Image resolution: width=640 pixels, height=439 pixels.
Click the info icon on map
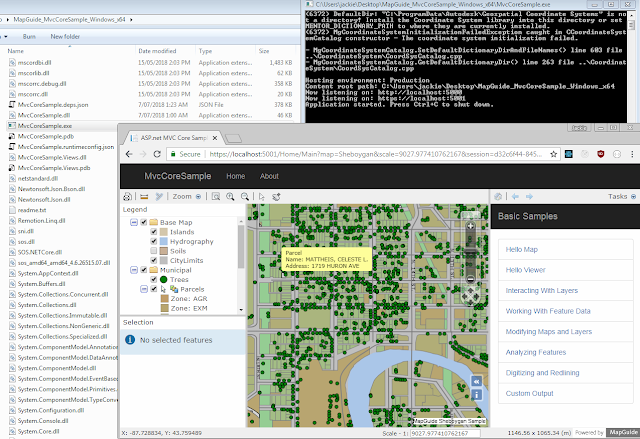click(476, 395)
